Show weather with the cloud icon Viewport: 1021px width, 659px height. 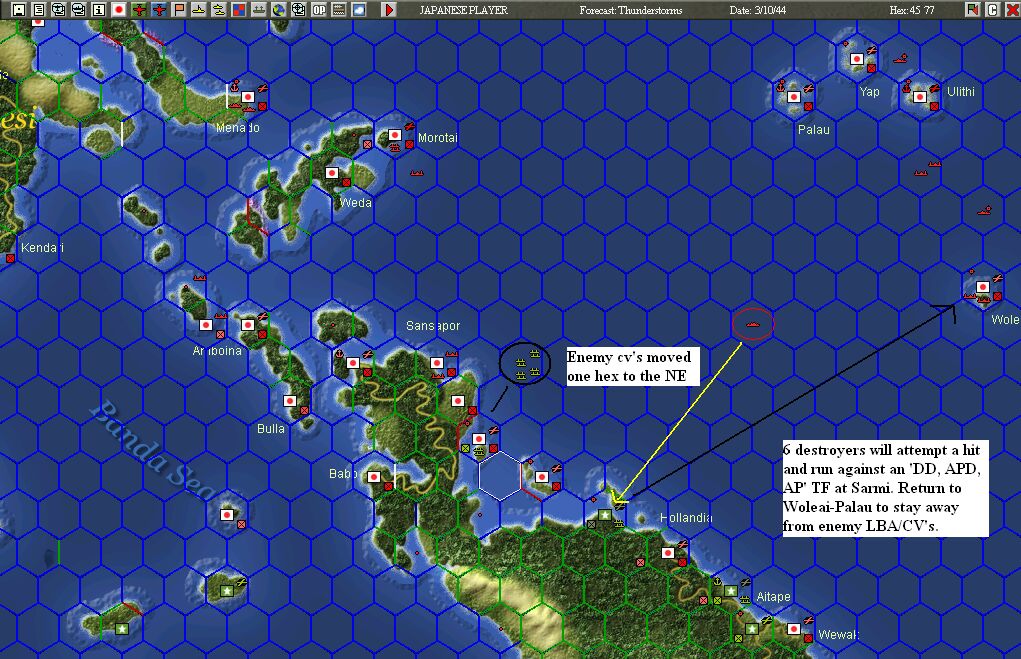(359, 10)
